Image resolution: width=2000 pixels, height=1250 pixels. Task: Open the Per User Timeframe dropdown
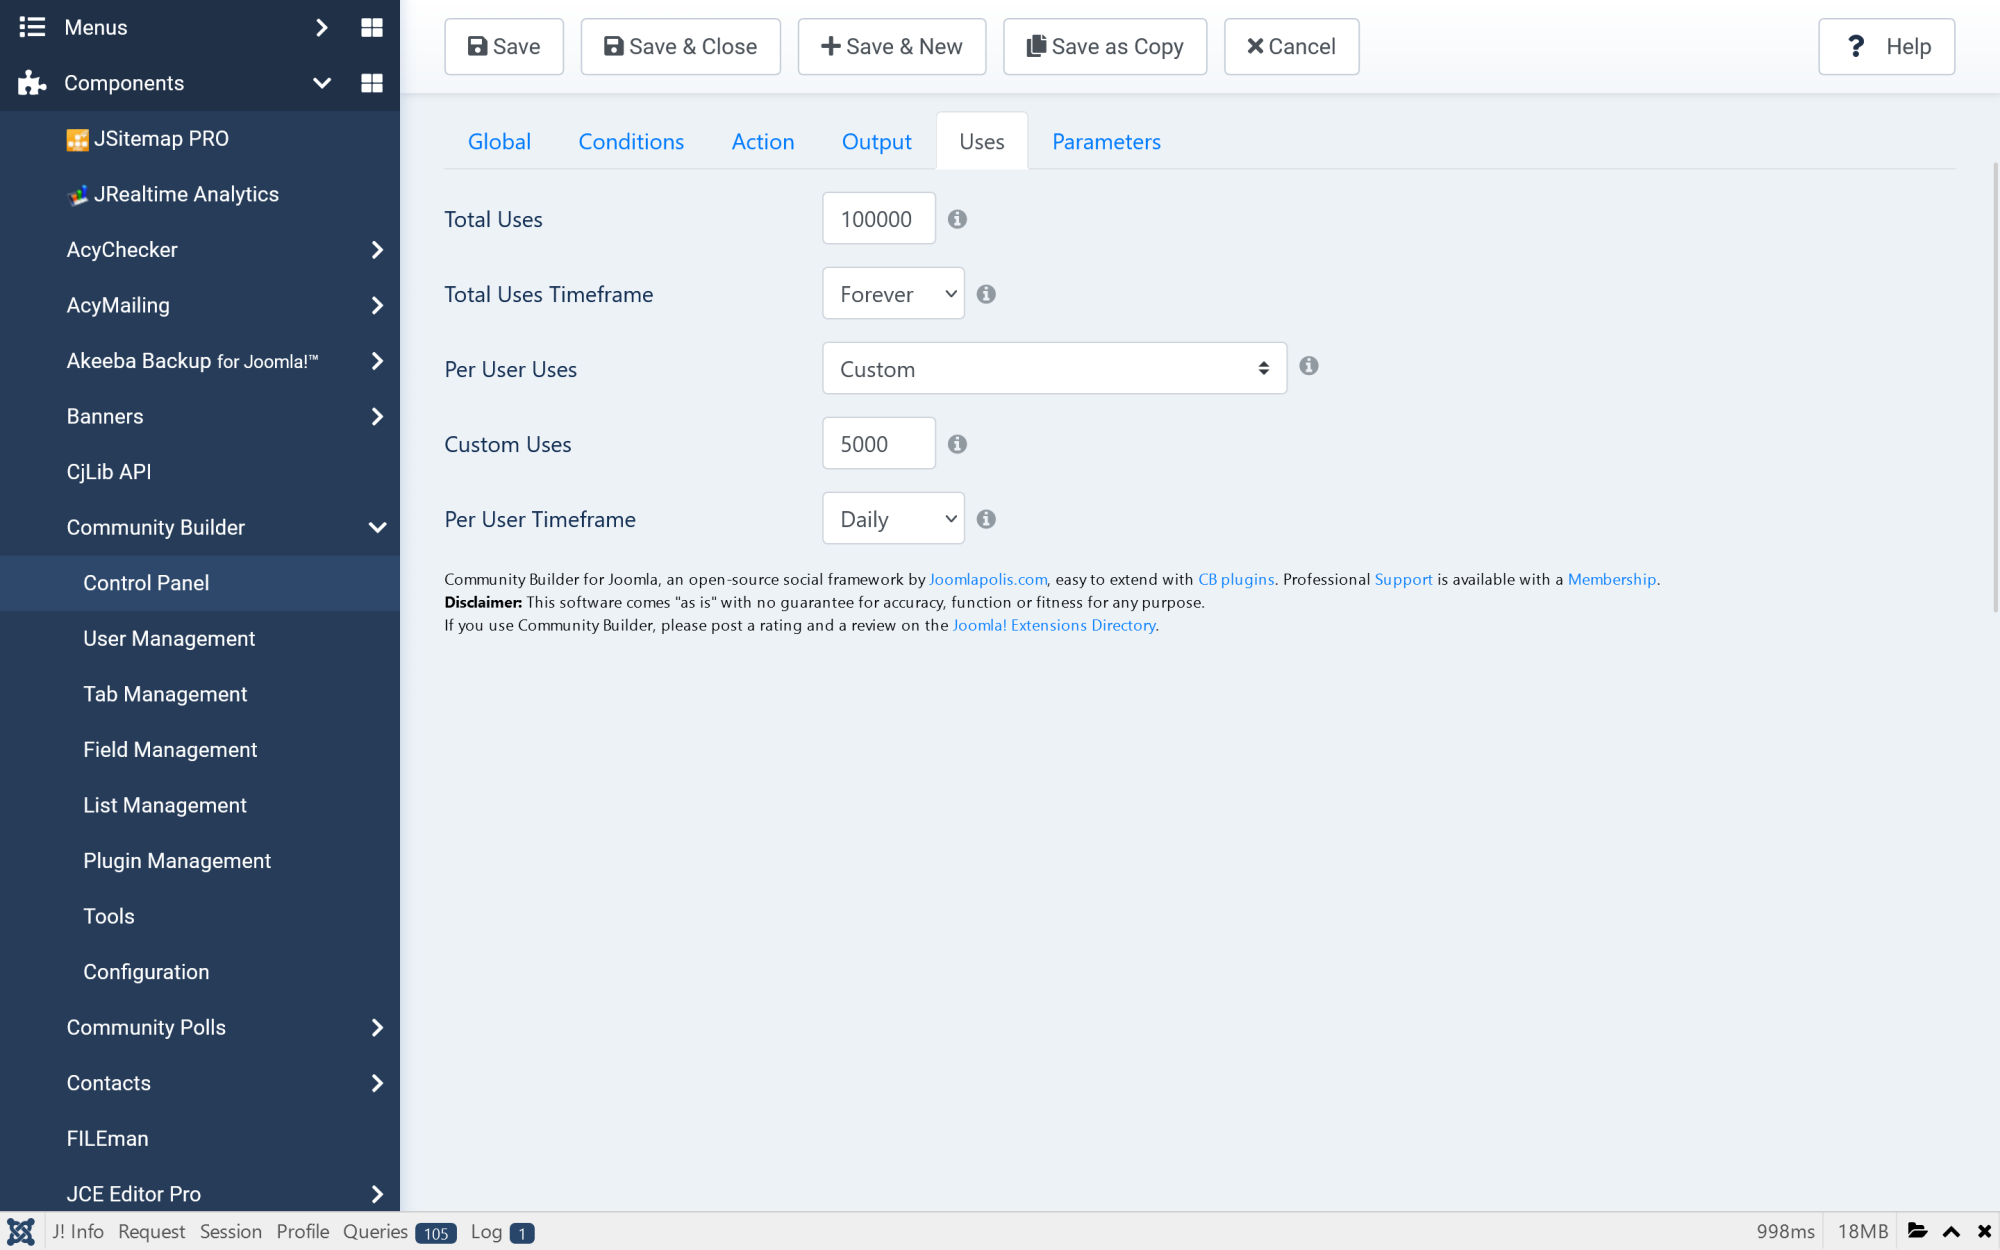pyautogui.click(x=893, y=519)
